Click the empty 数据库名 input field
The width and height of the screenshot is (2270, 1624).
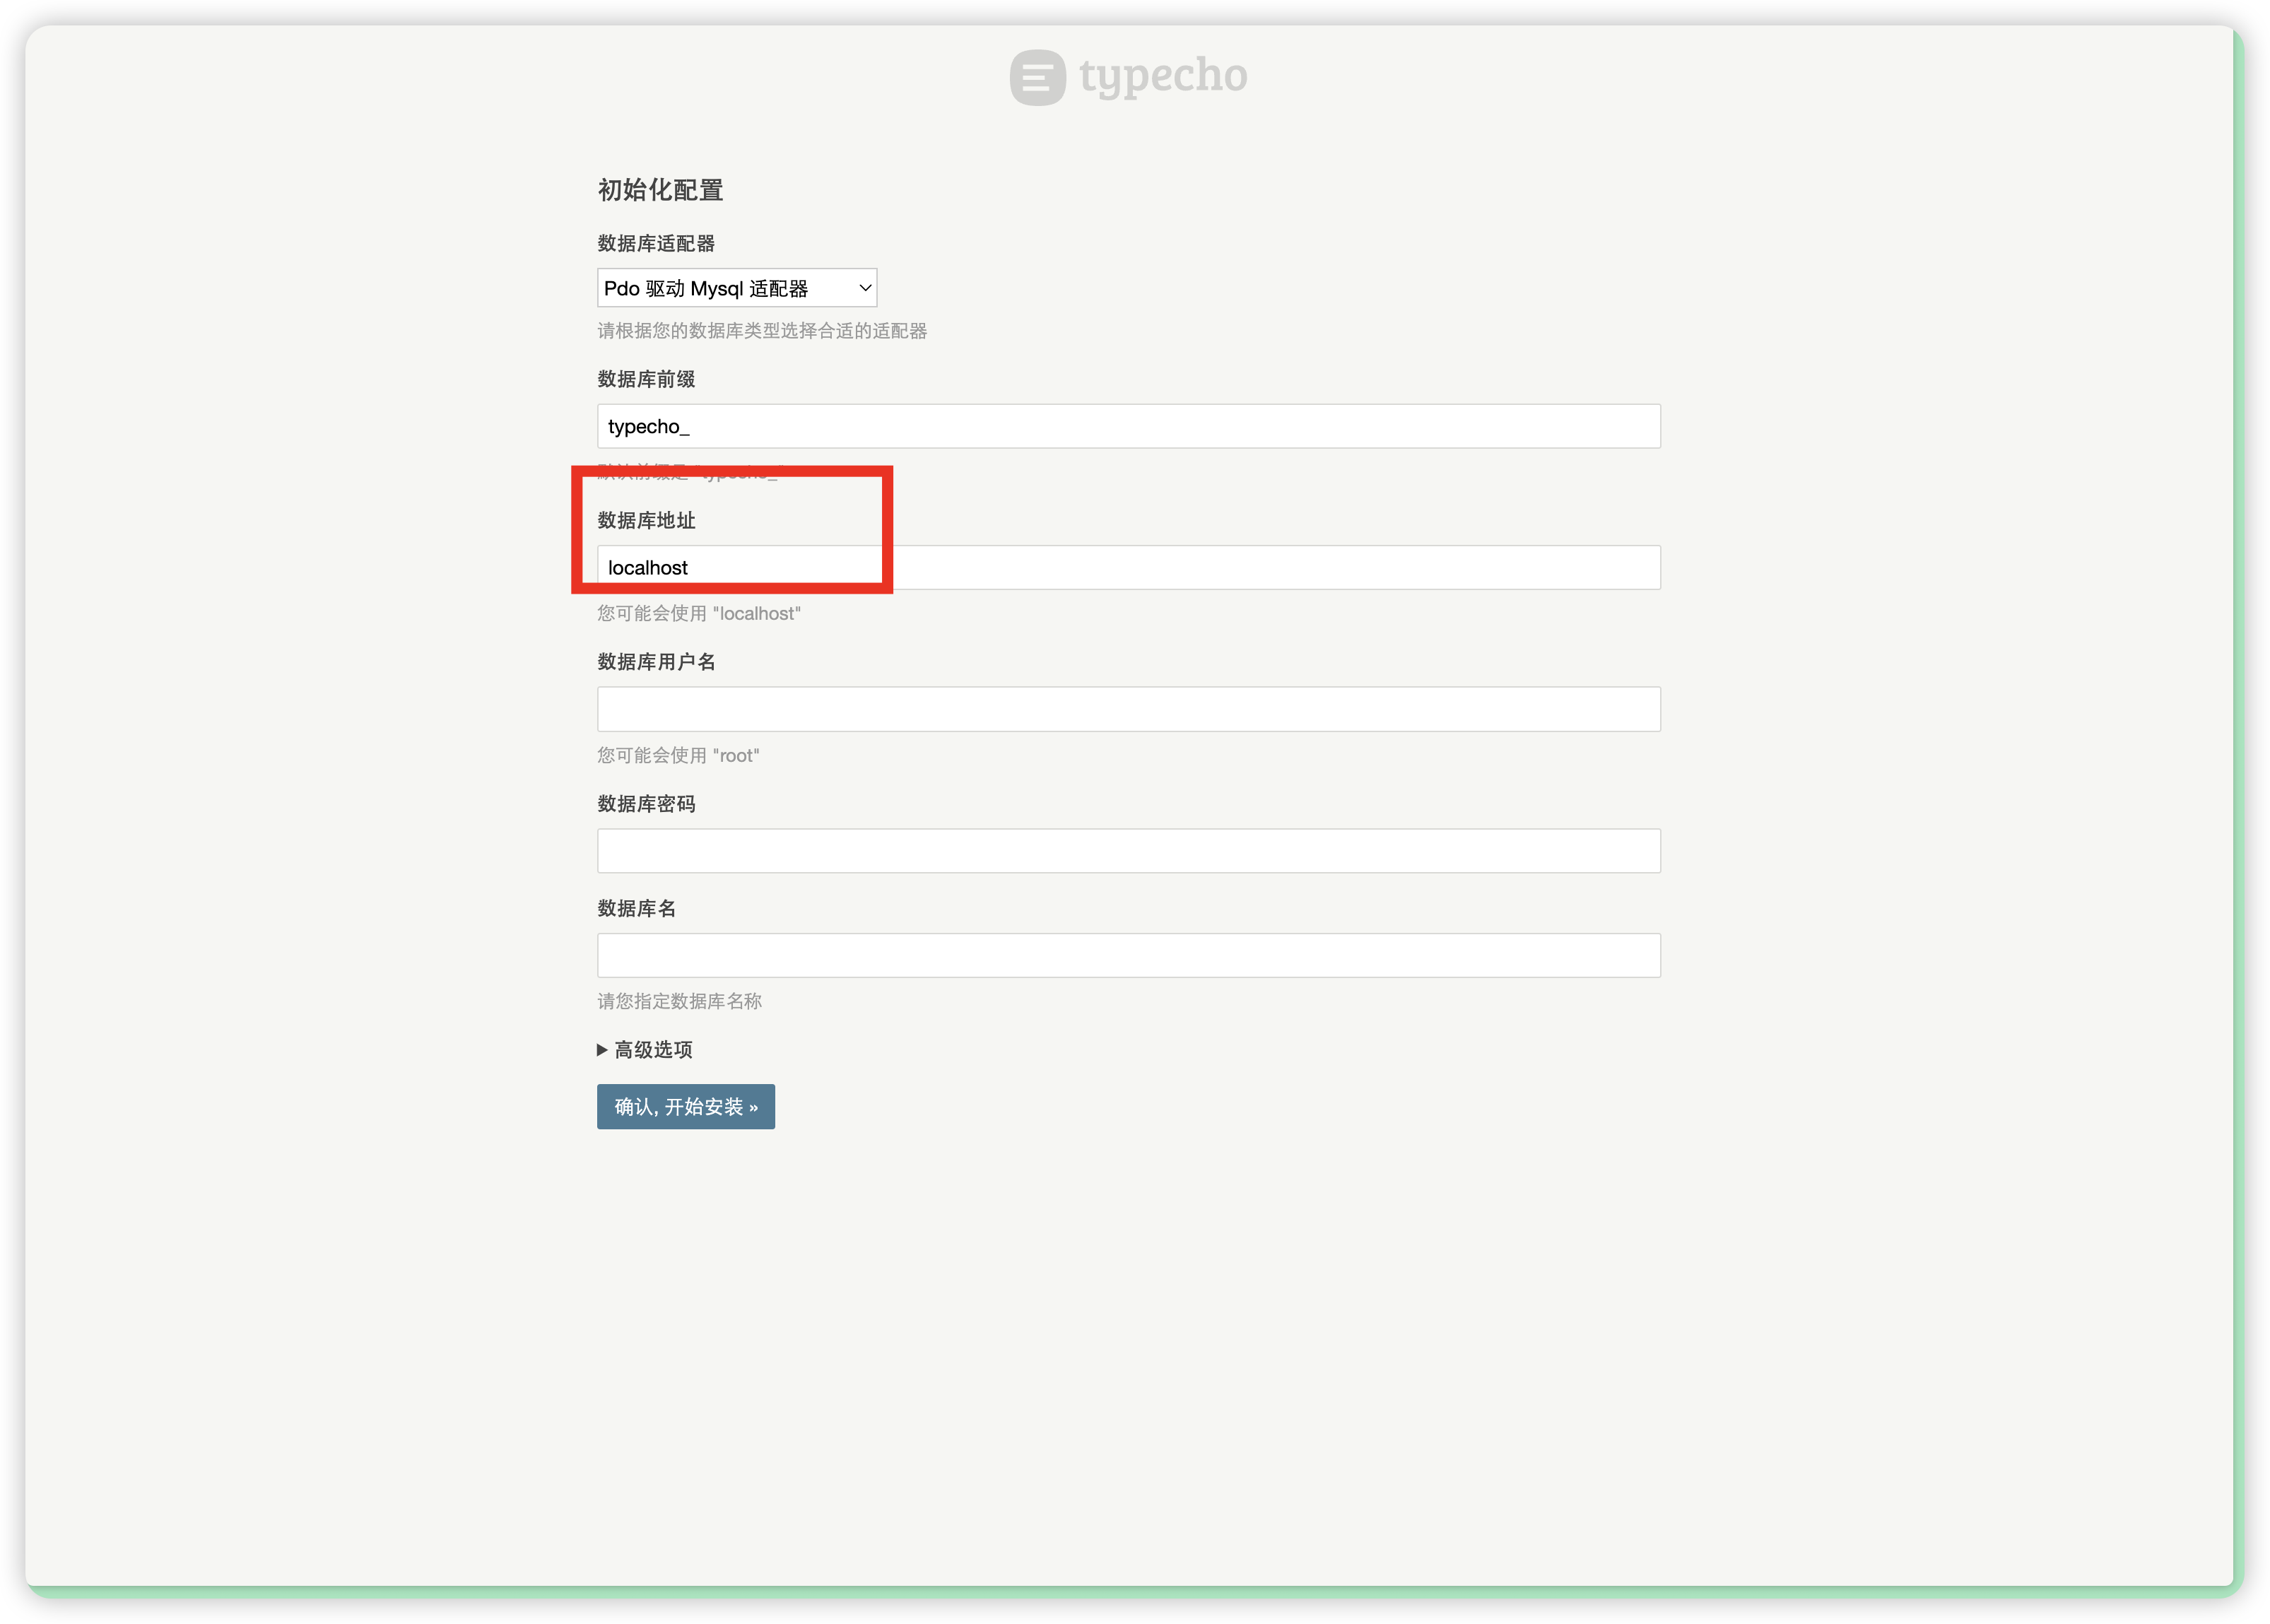(x=1128, y=955)
